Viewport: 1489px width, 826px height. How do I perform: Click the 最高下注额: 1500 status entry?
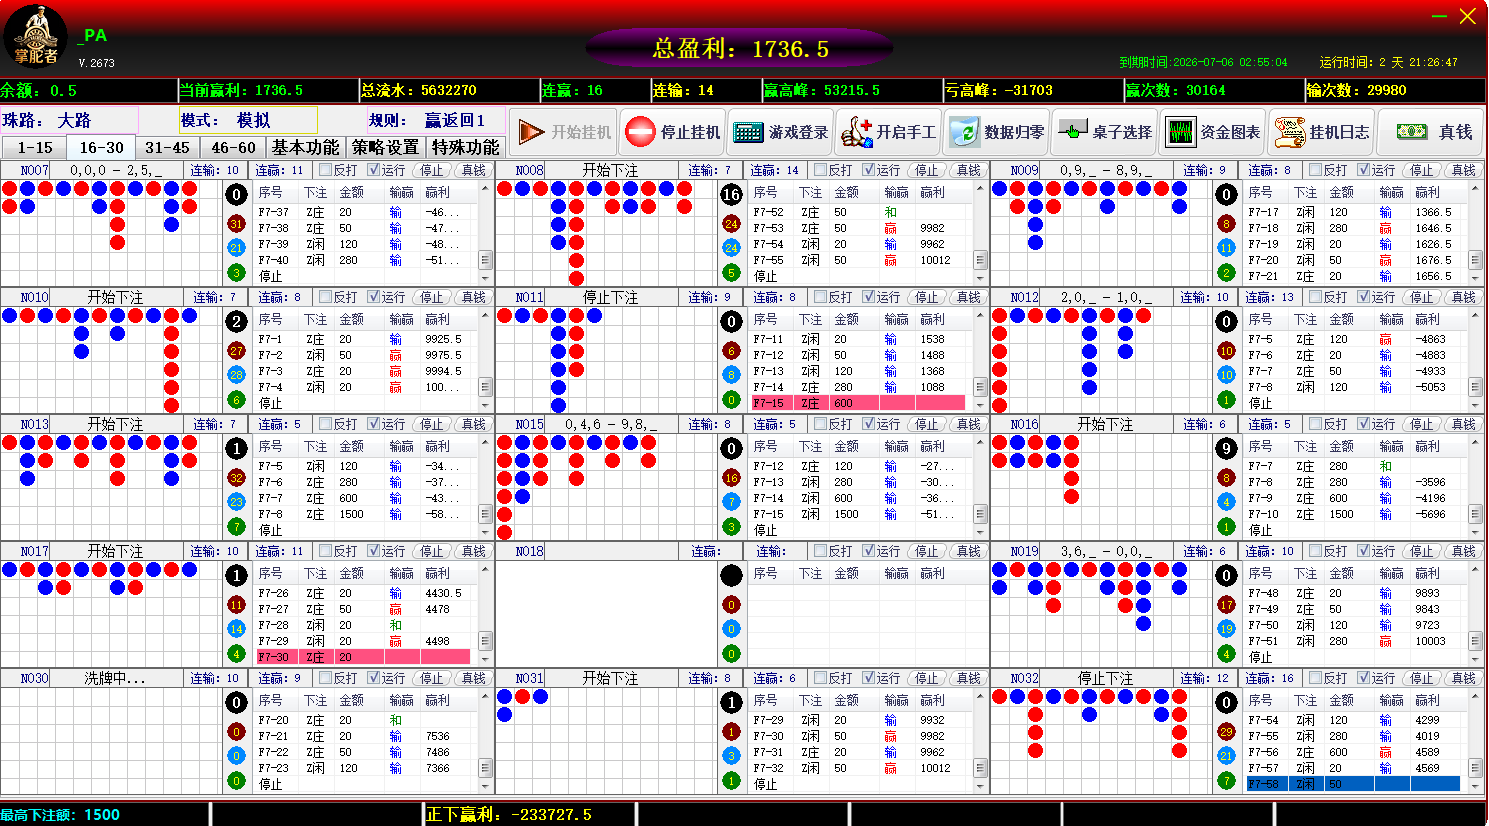click(x=105, y=814)
